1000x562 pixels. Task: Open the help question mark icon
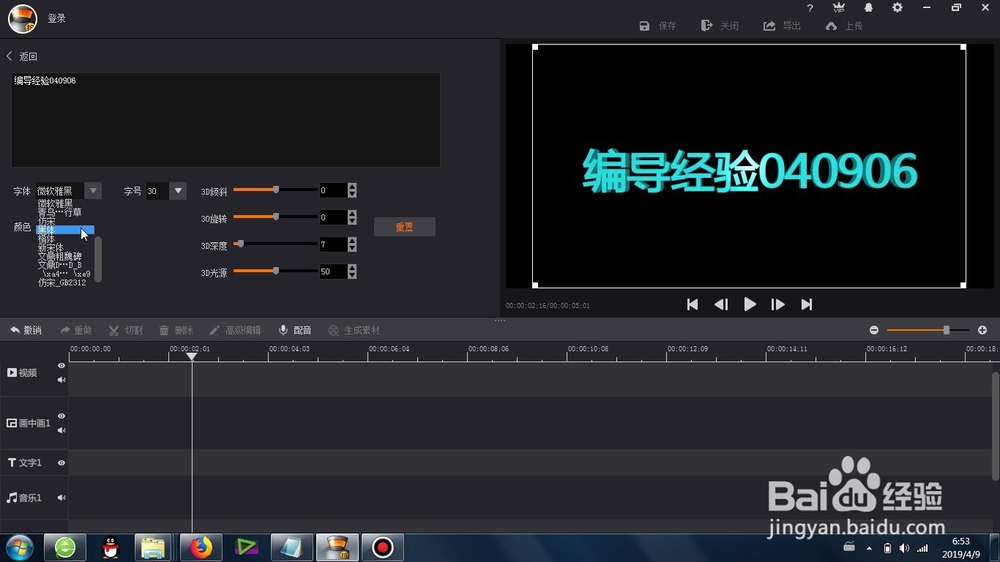pos(810,8)
